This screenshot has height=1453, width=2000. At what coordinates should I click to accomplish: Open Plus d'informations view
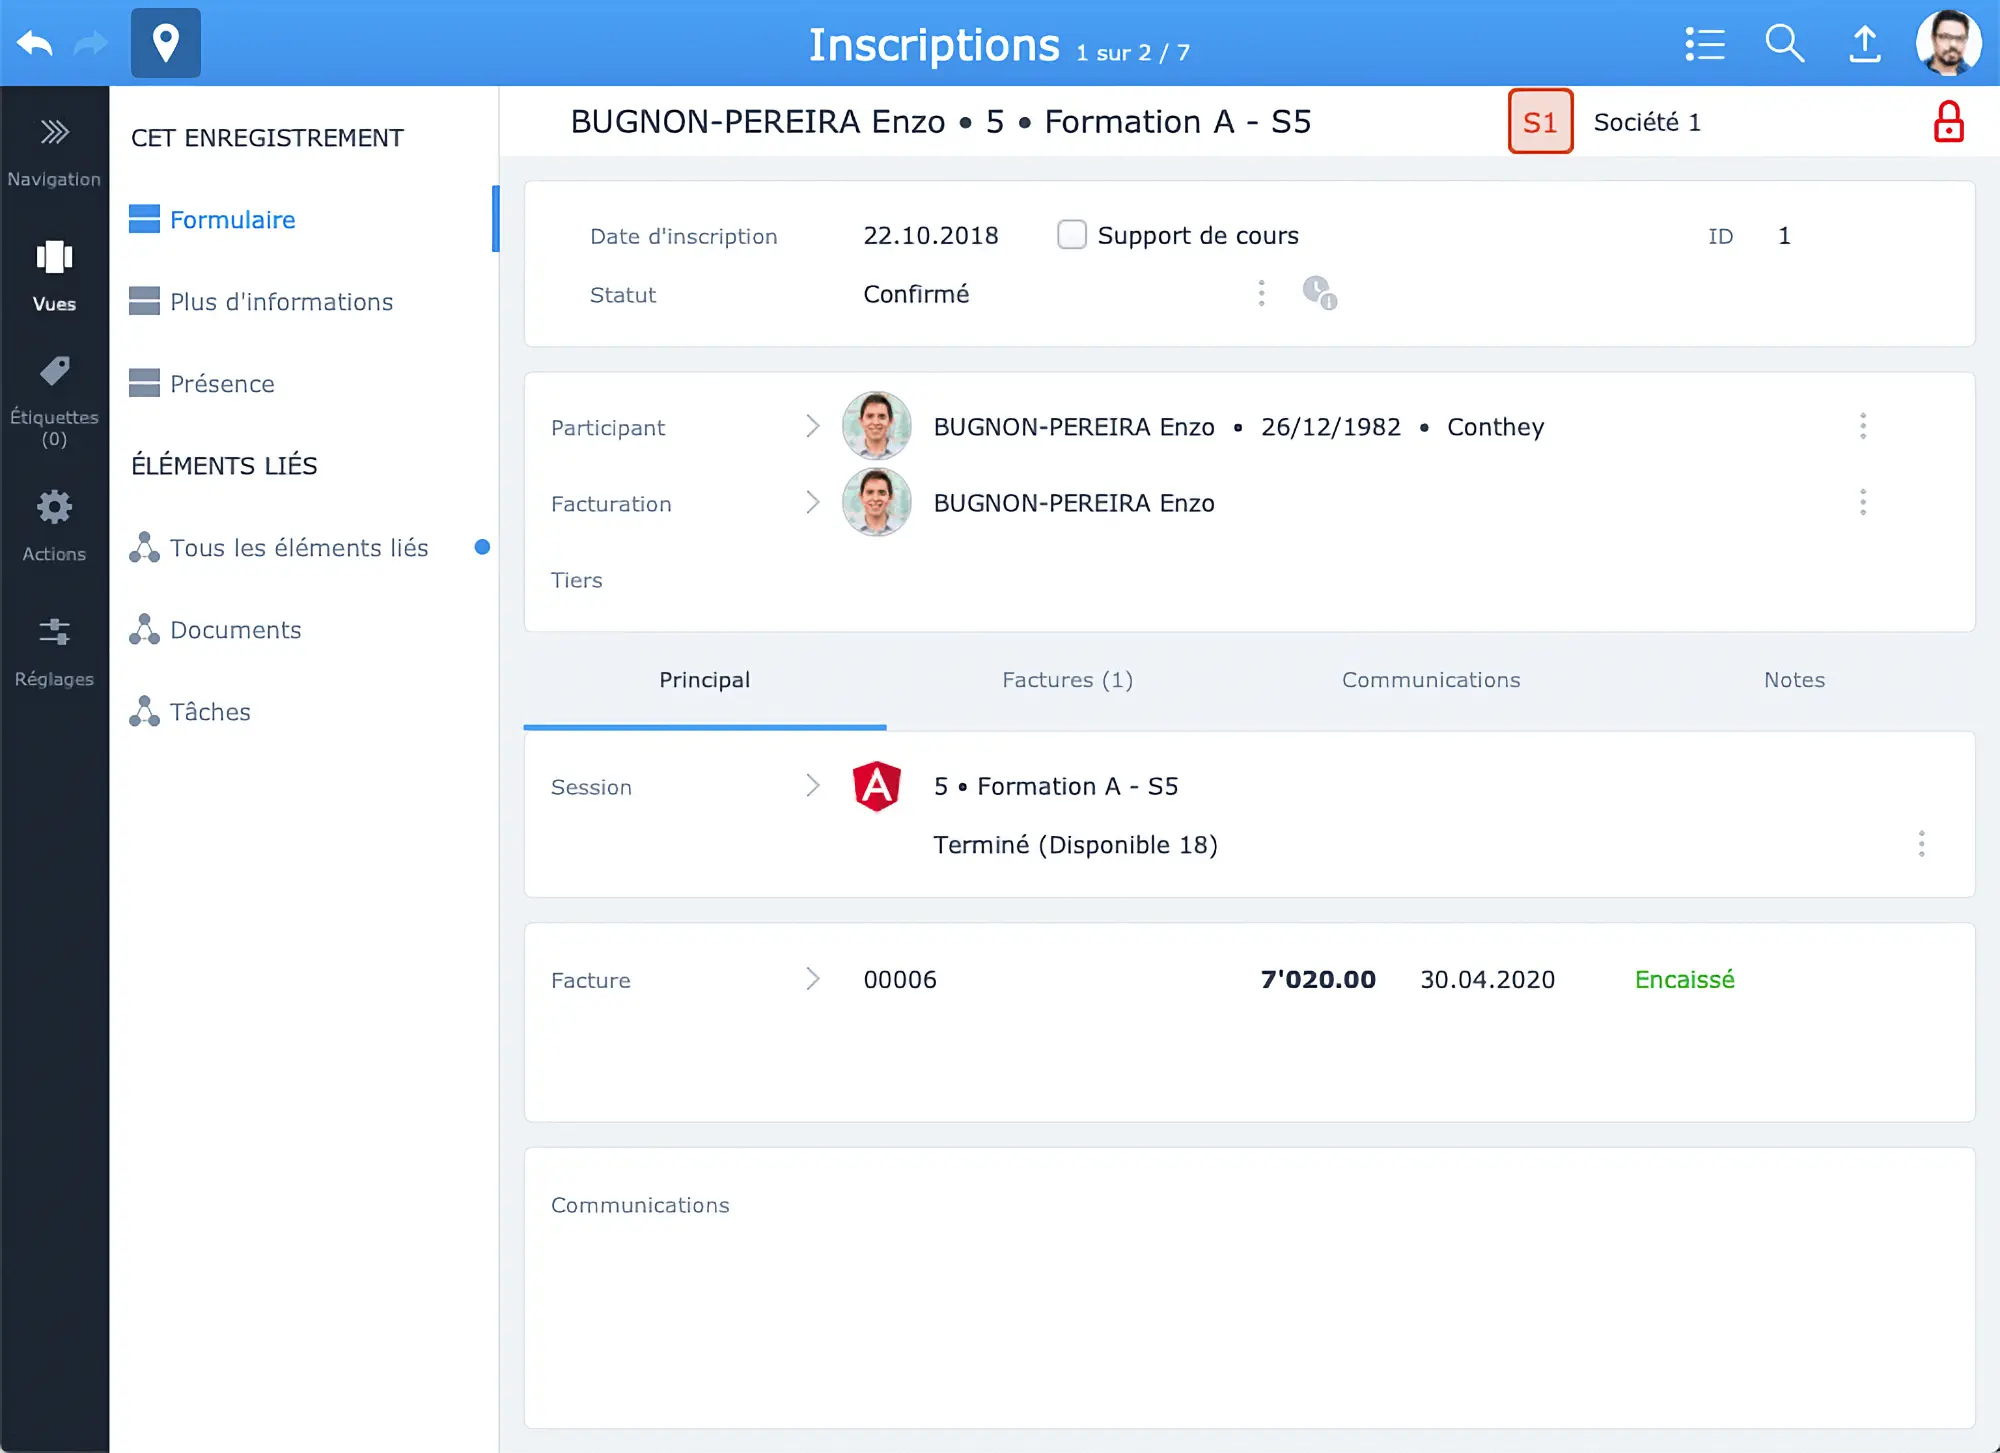(x=280, y=302)
